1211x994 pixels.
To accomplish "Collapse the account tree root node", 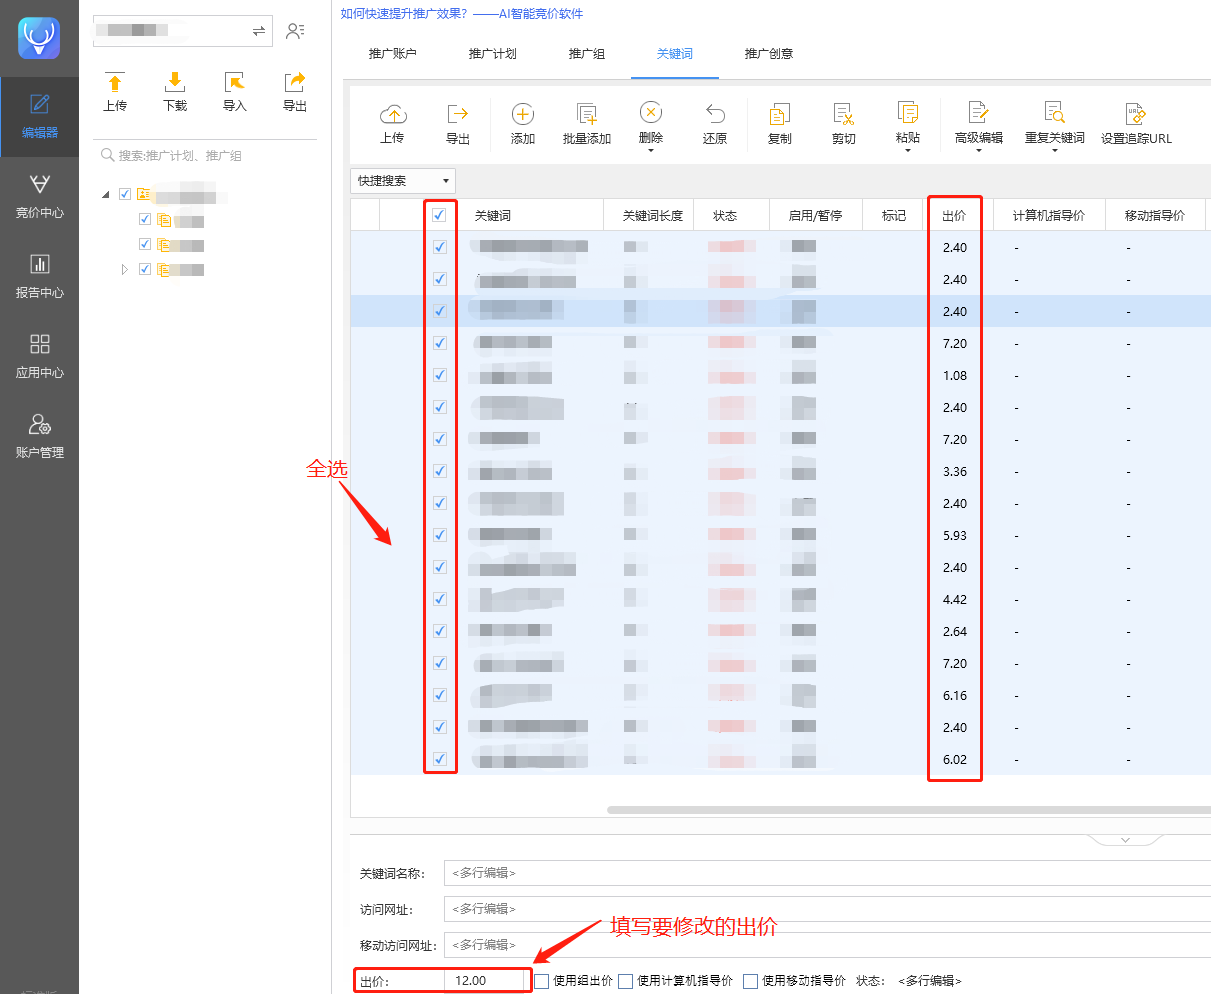I will (106, 195).
